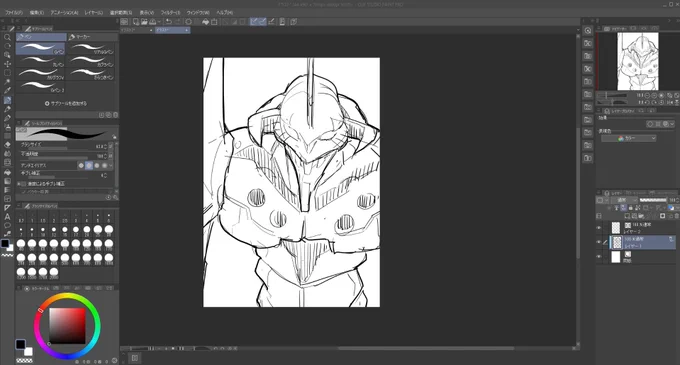
Task: Select the second anti-aliasing option
Action: pos(89,165)
